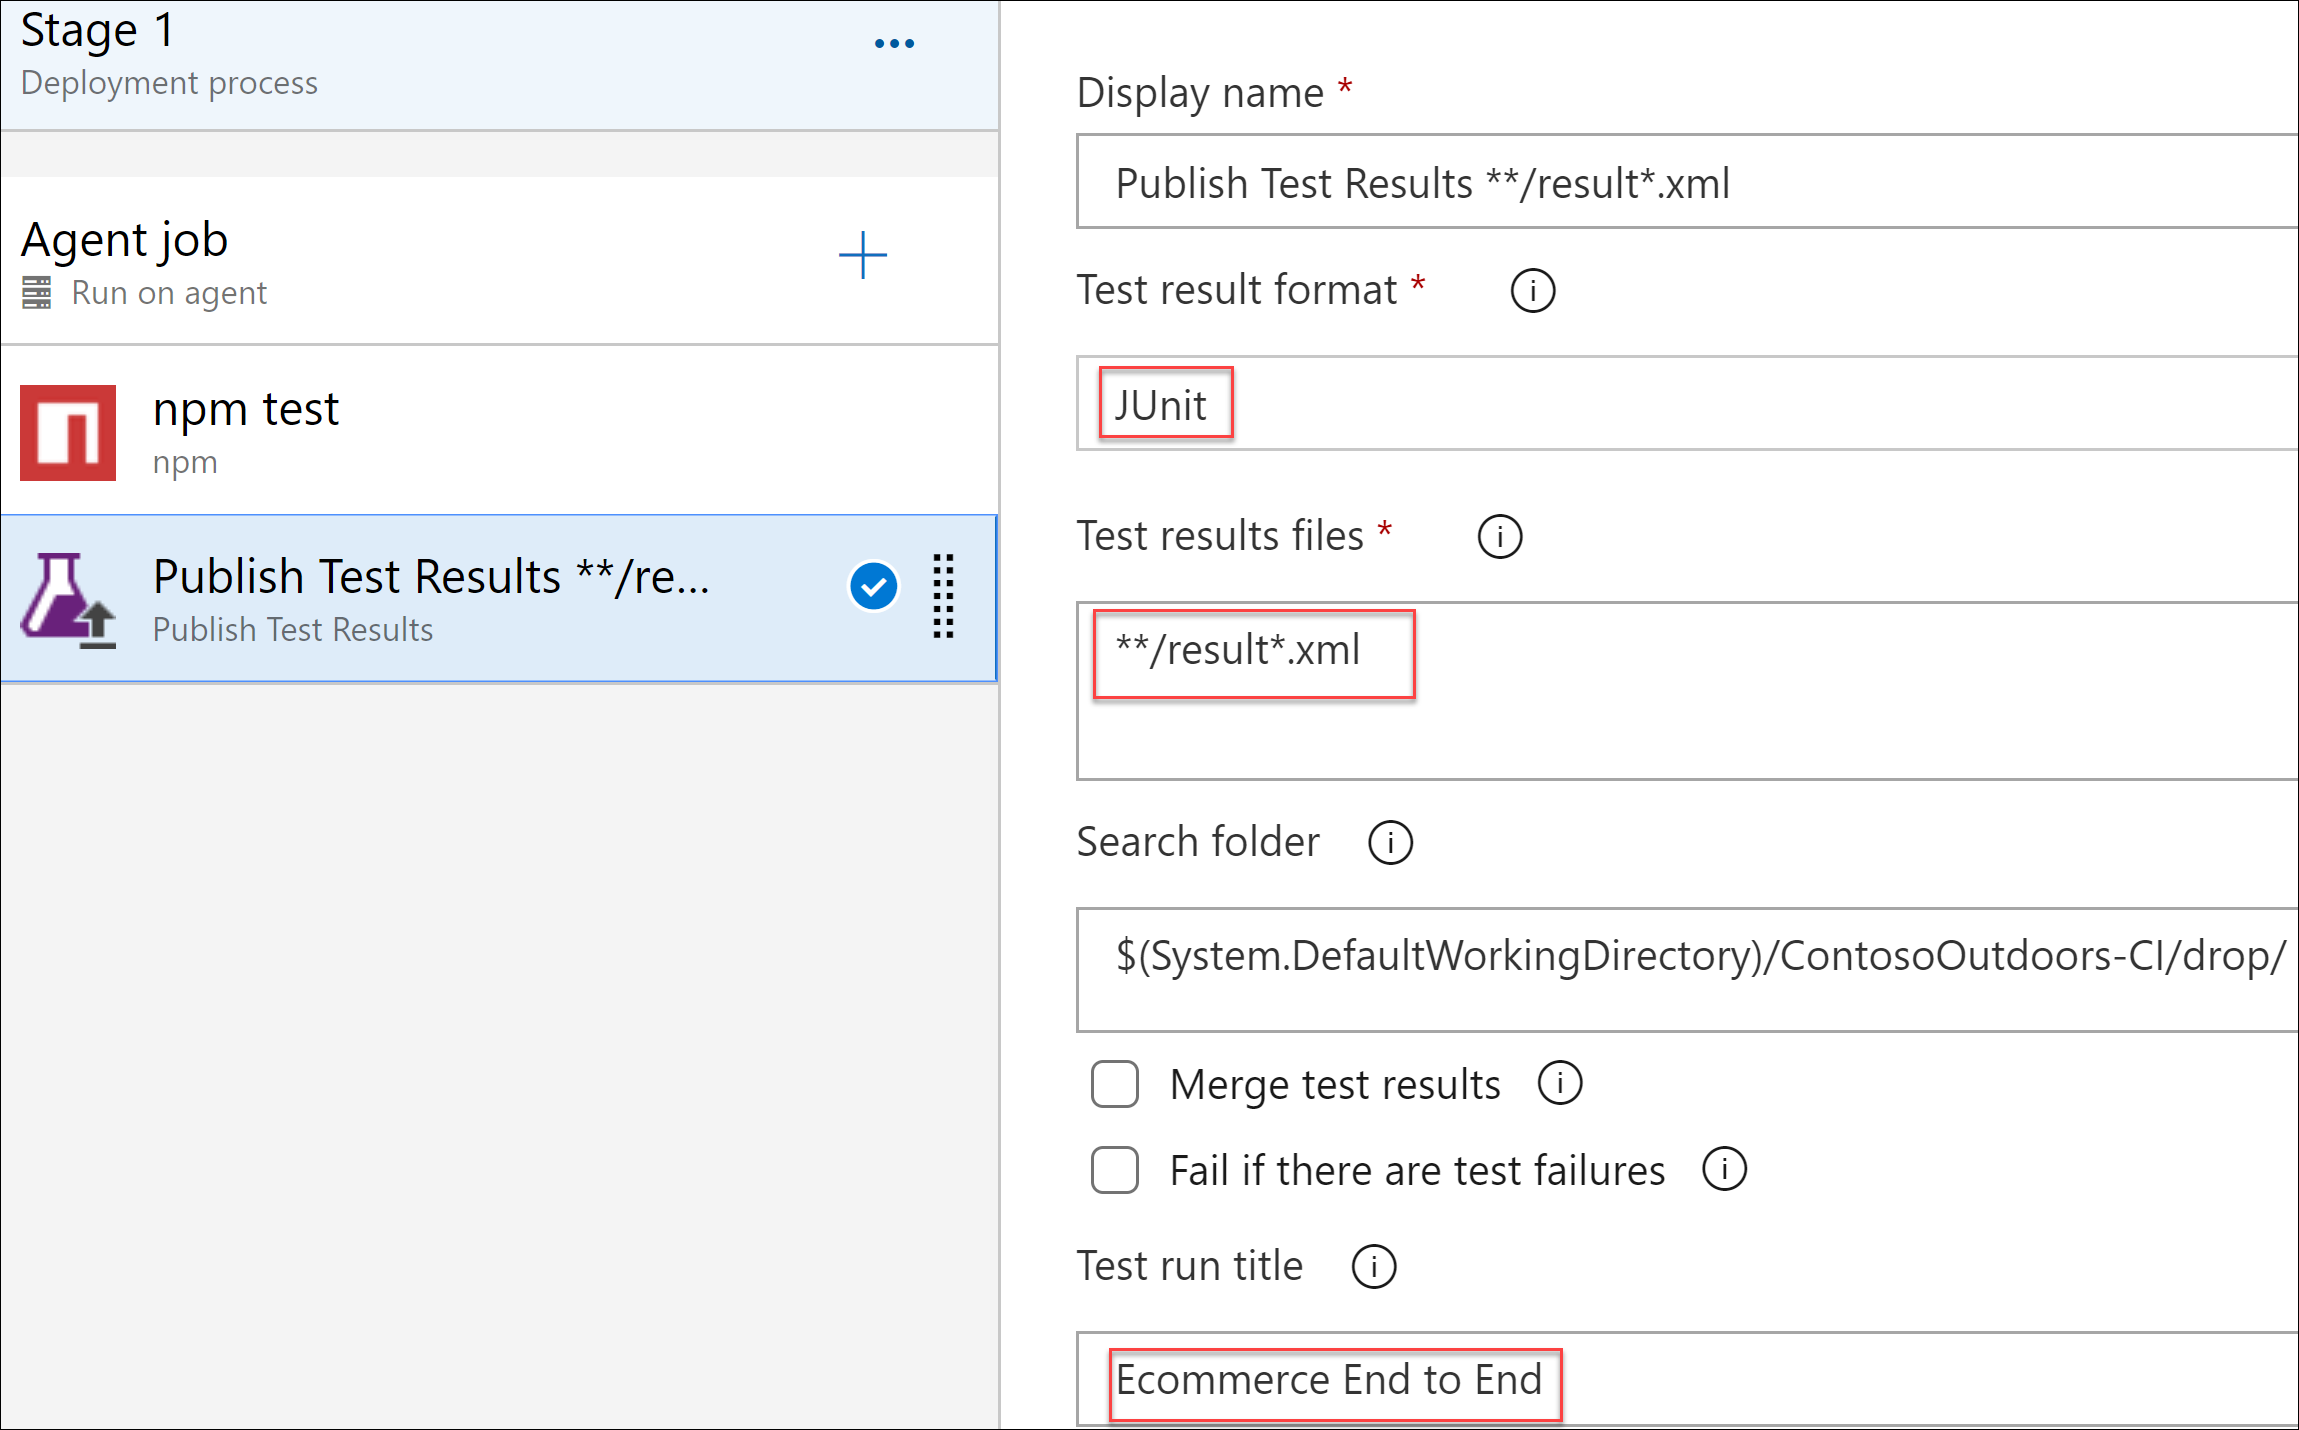Click the npm task icon

coord(67,432)
